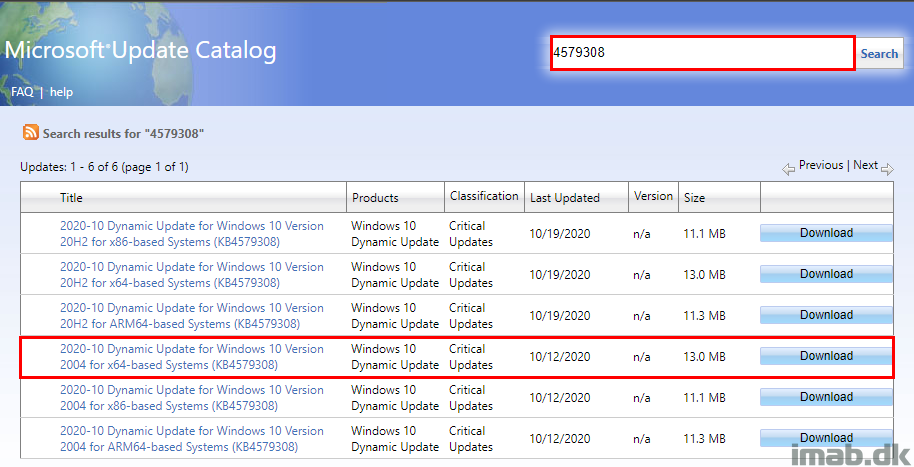Image resolution: width=914 pixels, height=467 pixels.
Task: Sort by Last Updated column header
Action: click(x=564, y=198)
